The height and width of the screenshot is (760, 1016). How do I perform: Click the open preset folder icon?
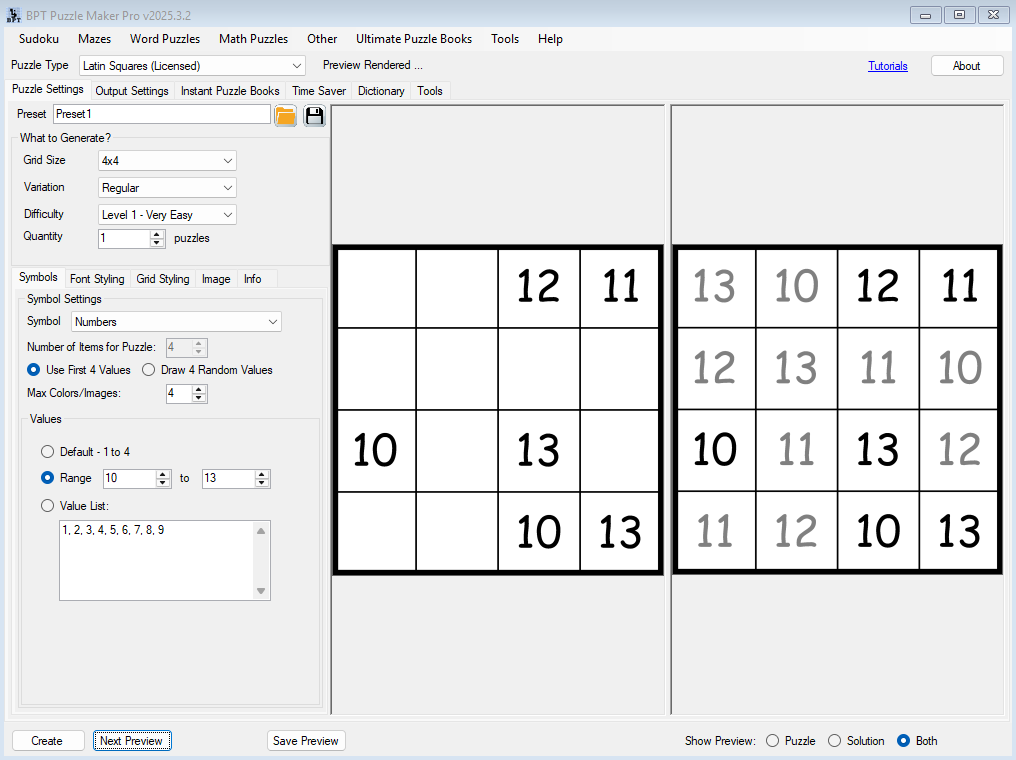click(x=286, y=115)
